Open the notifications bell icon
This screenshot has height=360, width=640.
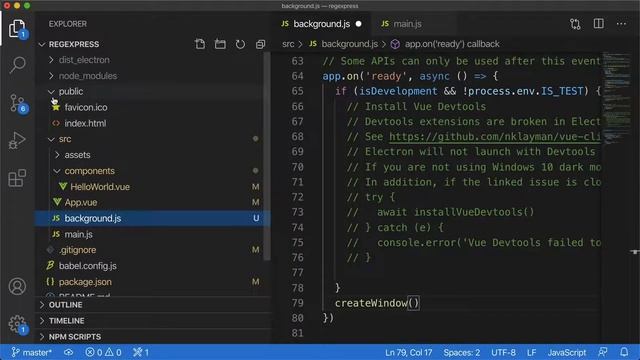click(624, 352)
